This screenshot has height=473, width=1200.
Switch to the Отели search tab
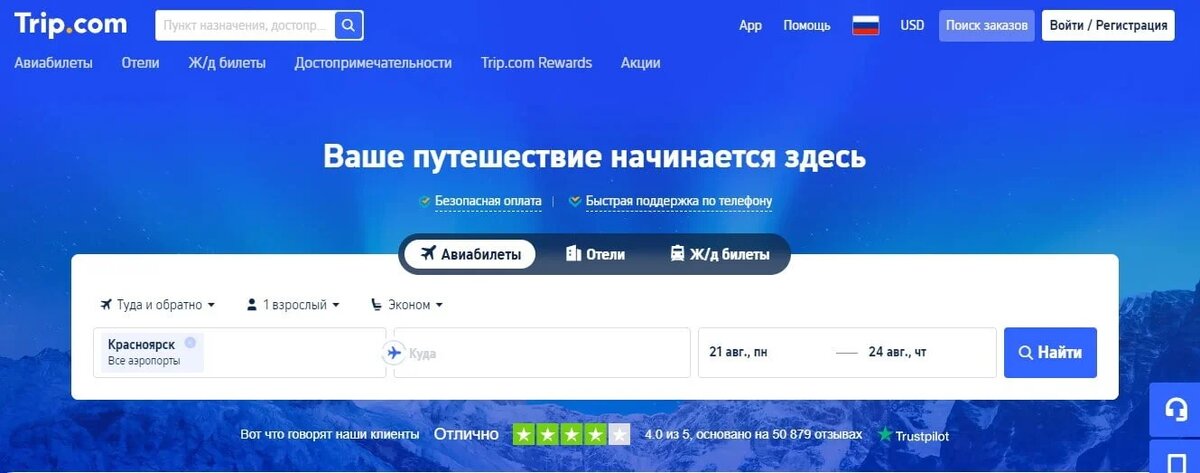coord(595,254)
